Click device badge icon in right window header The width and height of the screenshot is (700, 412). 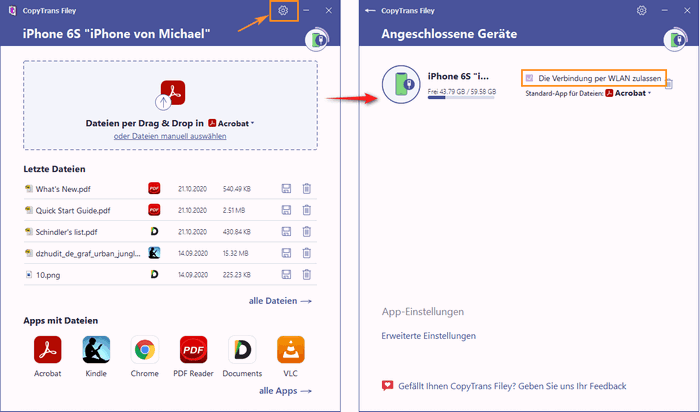click(675, 40)
